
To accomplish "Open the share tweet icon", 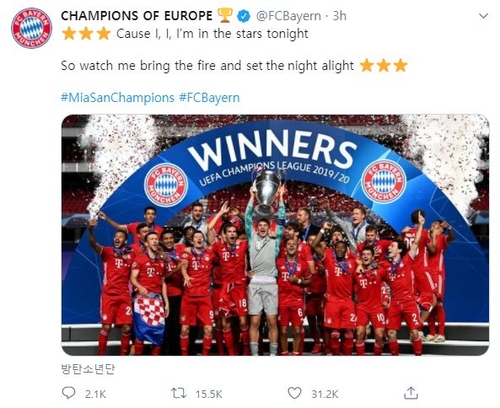I will tap(411, 393).
